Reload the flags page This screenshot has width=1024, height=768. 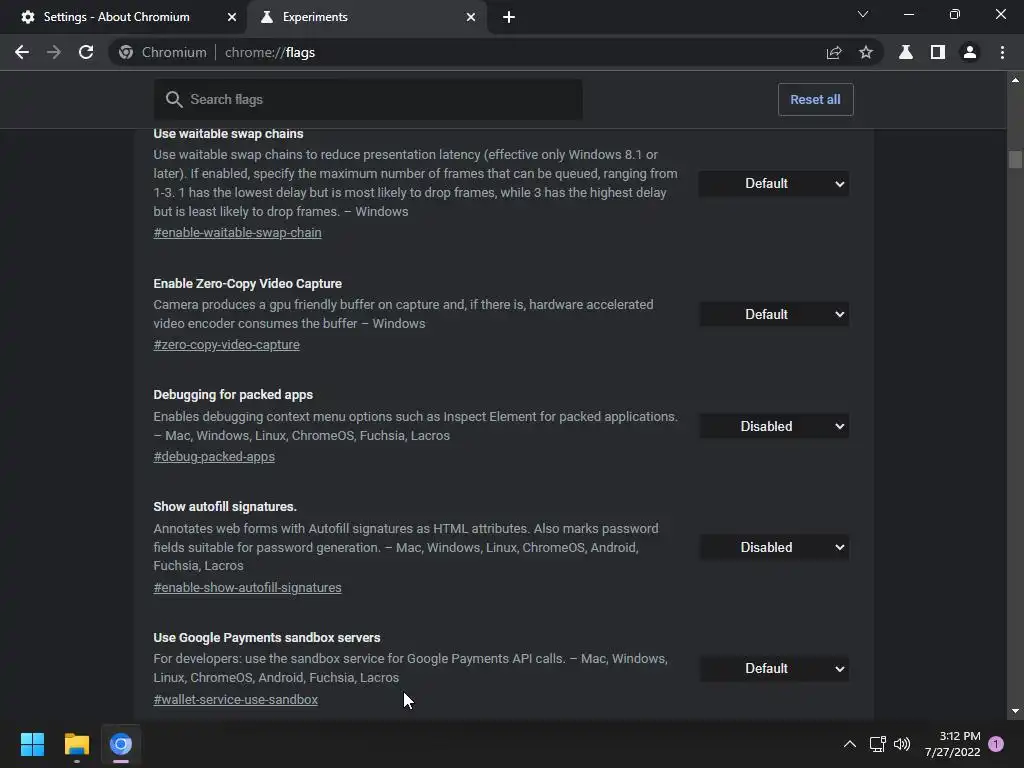(86, 52)
